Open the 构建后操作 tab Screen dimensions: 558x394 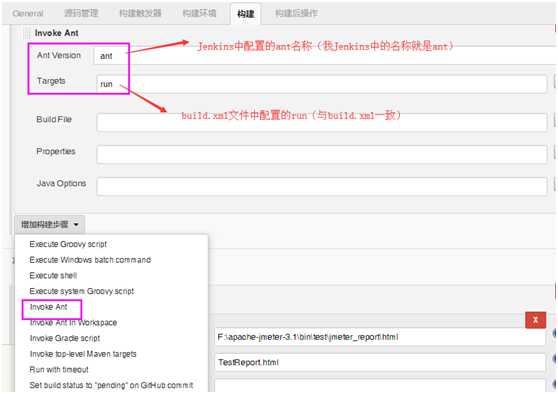tap(296, 14)
